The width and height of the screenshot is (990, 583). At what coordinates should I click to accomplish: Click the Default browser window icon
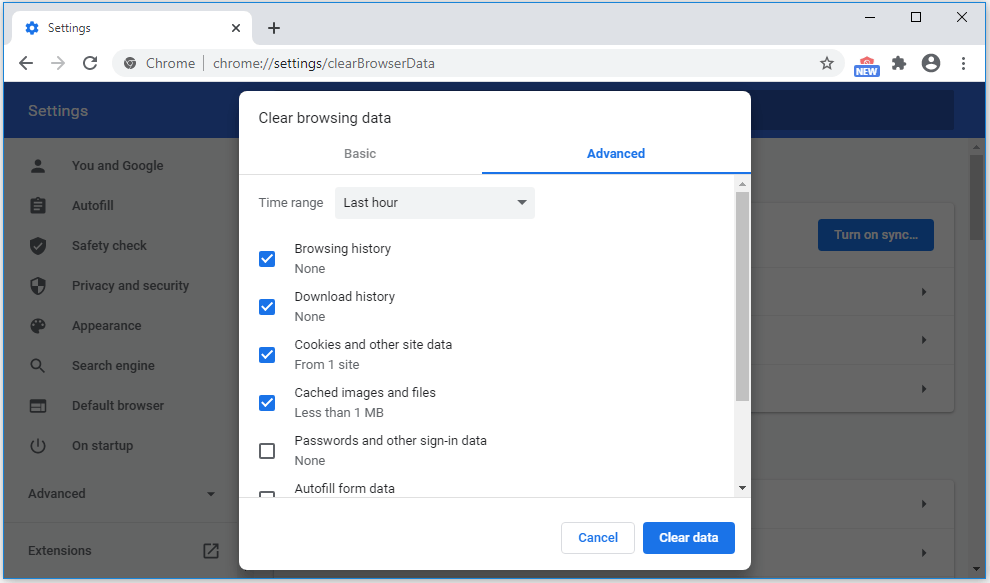[38, 406]
